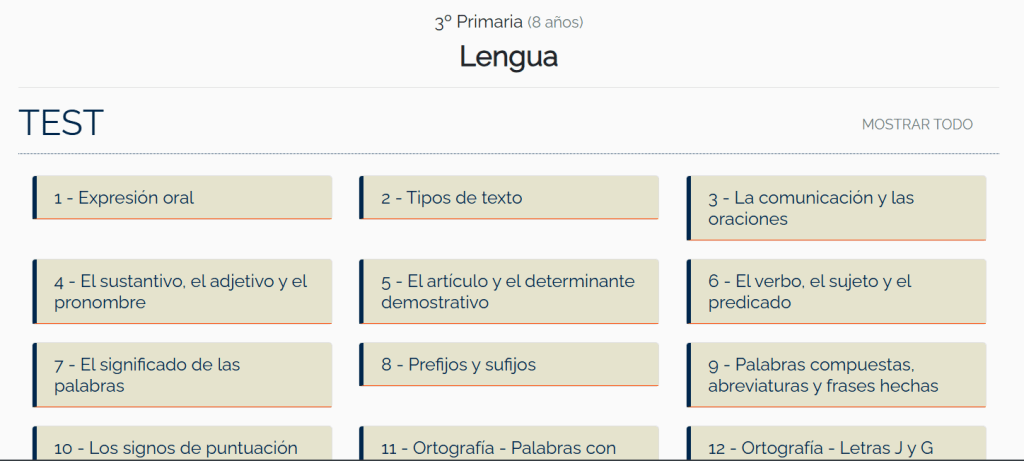This screenshot has width=1024, height=461.
Task: Click the Lengua subject title
Action: [508, 57]
